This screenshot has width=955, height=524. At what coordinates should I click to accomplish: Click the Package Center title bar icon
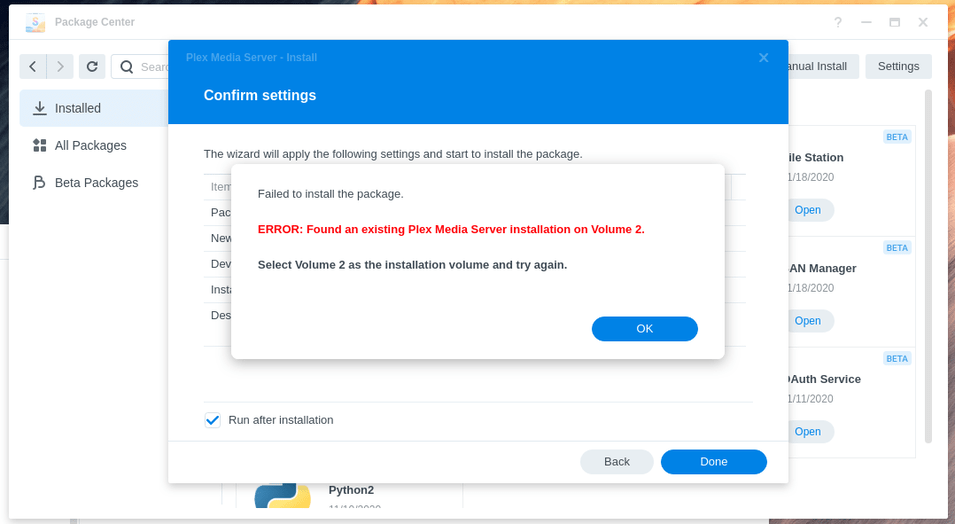35,22
